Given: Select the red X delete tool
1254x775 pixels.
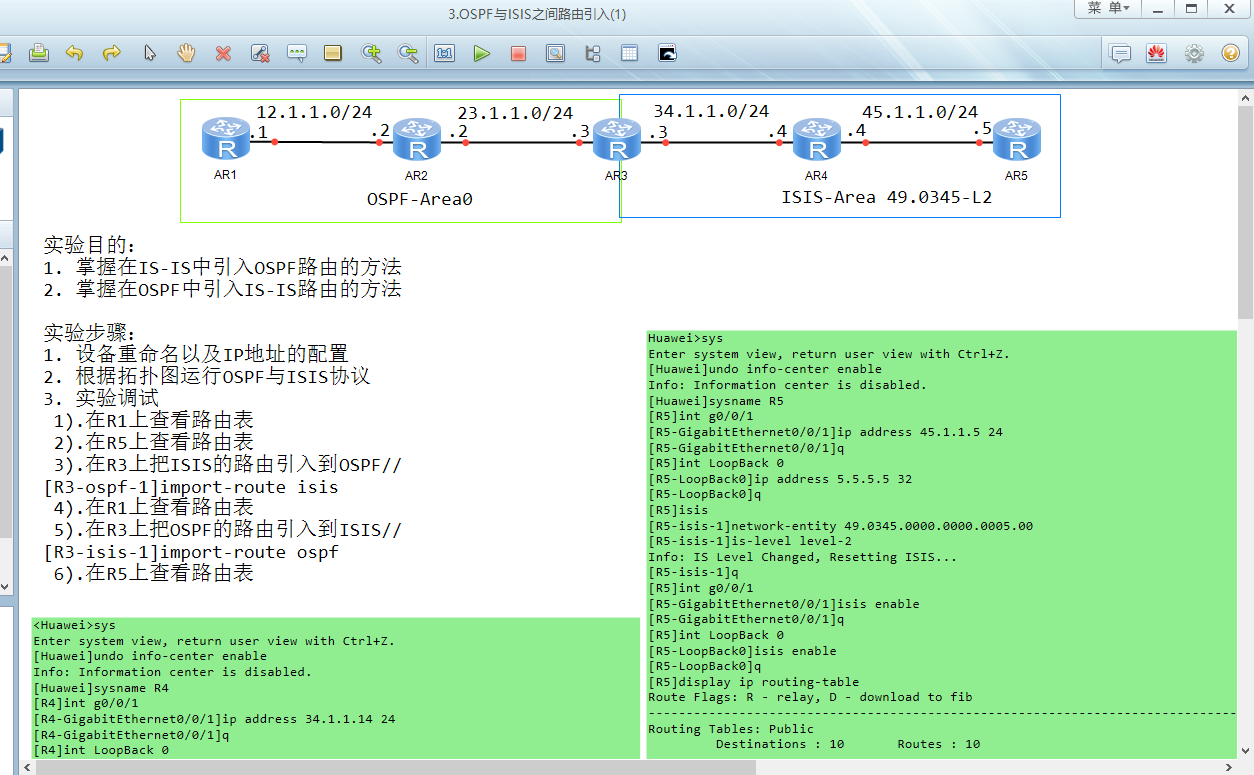Looking at the screenshot, I should (223, 54).
